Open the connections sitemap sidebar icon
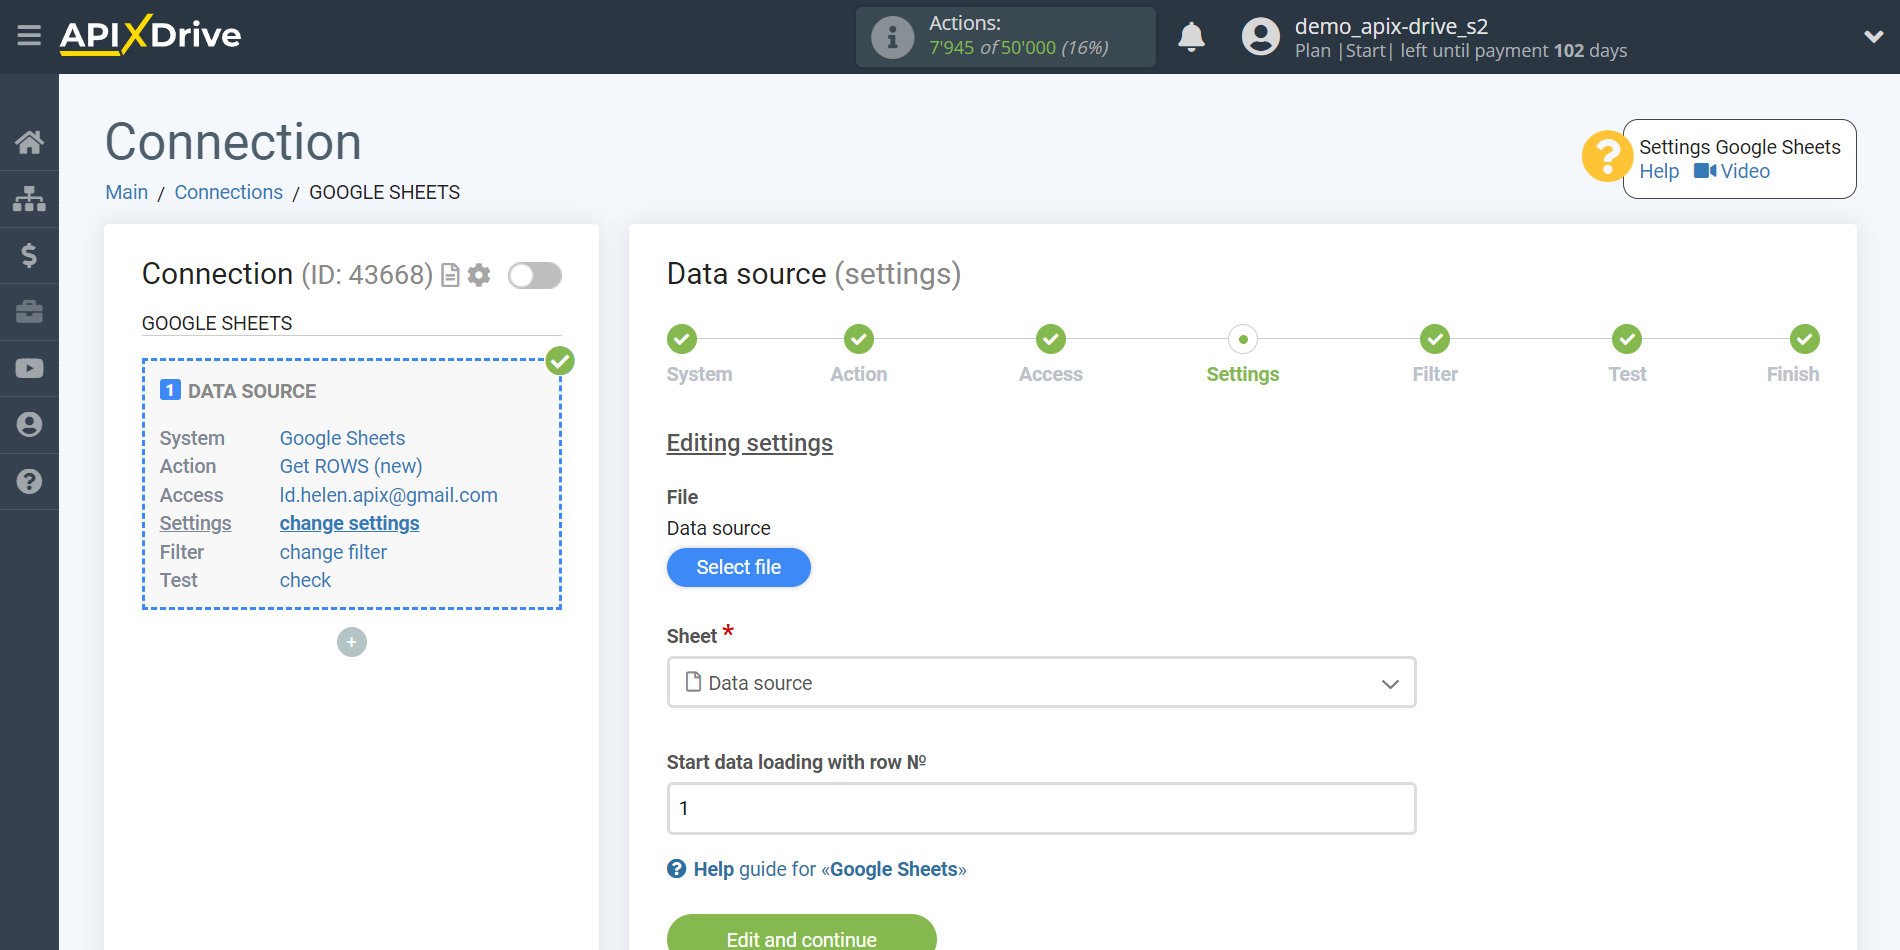 click(x=29, y=199)
